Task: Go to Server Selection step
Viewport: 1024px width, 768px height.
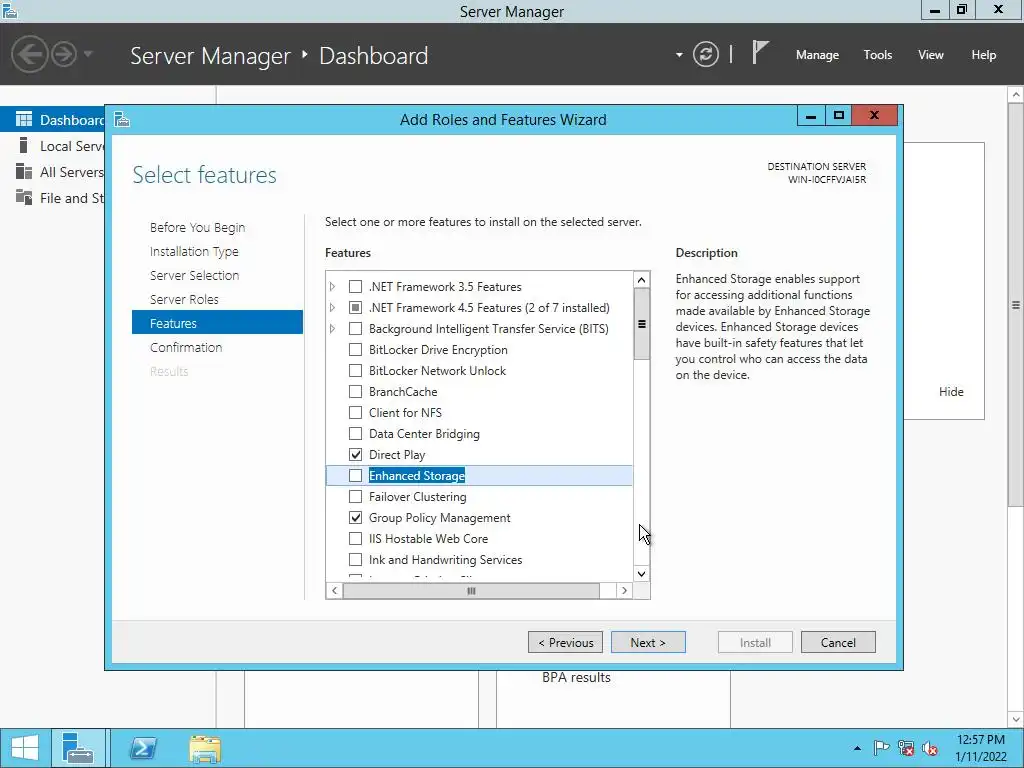Action: pos(194,276)
